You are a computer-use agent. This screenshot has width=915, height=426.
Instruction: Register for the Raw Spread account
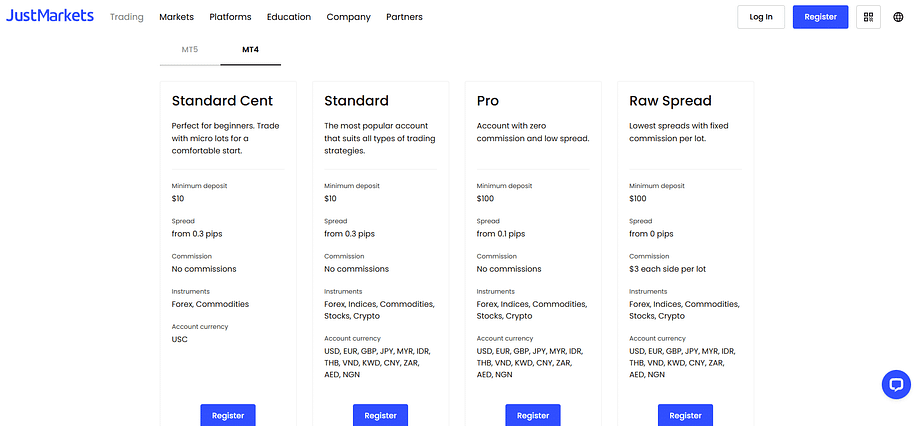click(x=685, y=415)
